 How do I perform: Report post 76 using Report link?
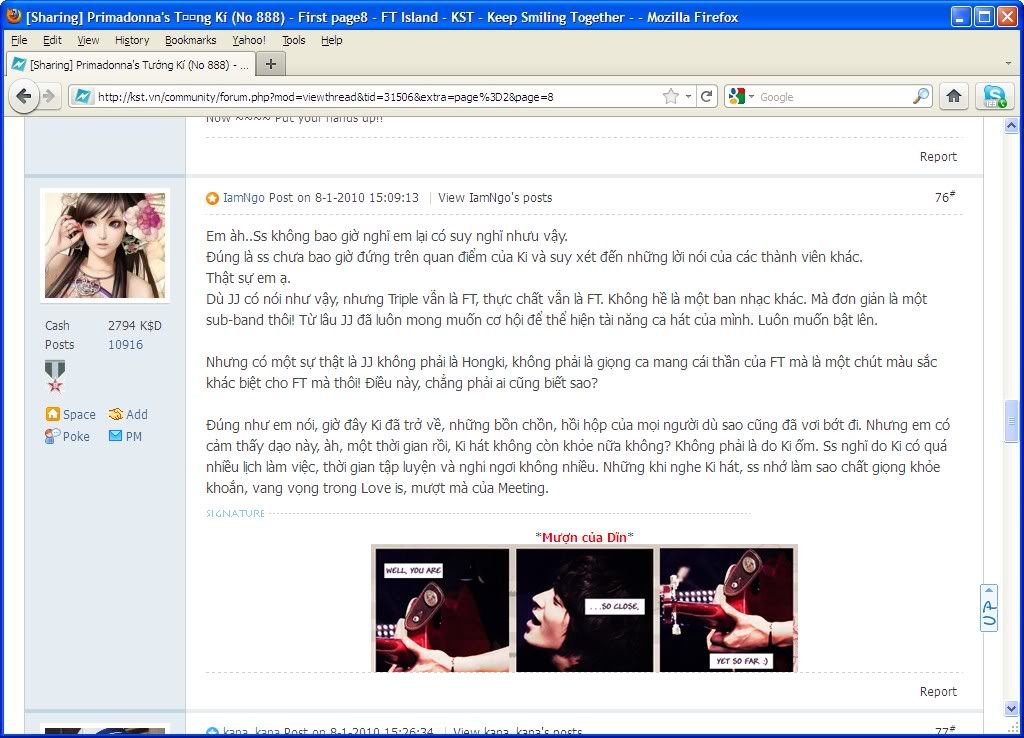pyautogui.click(x=938, y=692)
